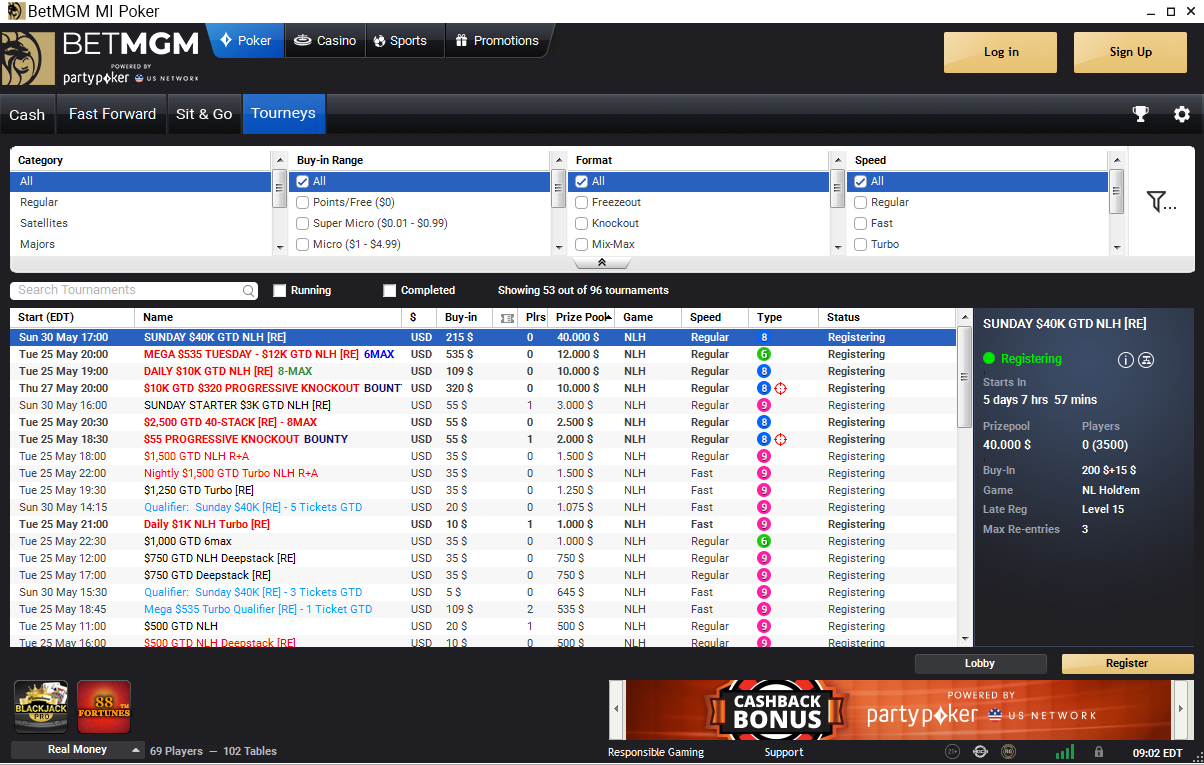Click the BetMGM lion logo
This screenshot has width=1204, height=765.
point(28,58)
